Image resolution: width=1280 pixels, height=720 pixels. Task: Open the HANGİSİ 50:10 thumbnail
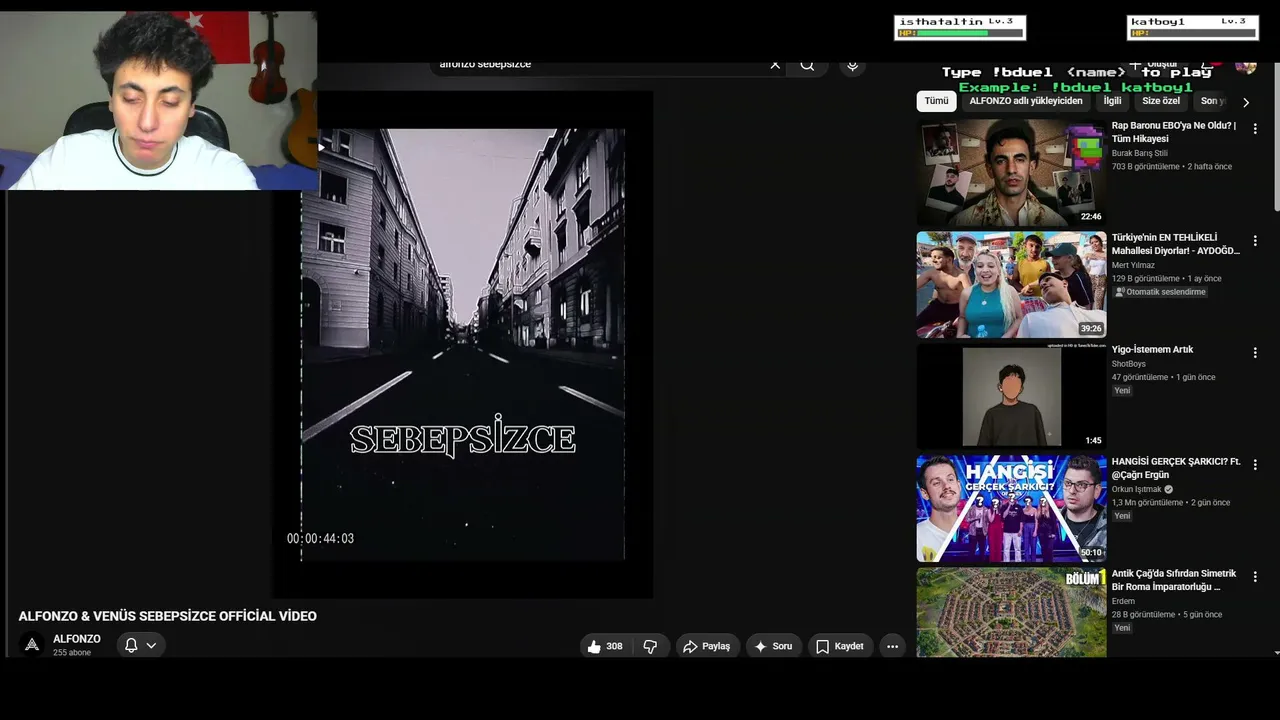[1011, 509]
